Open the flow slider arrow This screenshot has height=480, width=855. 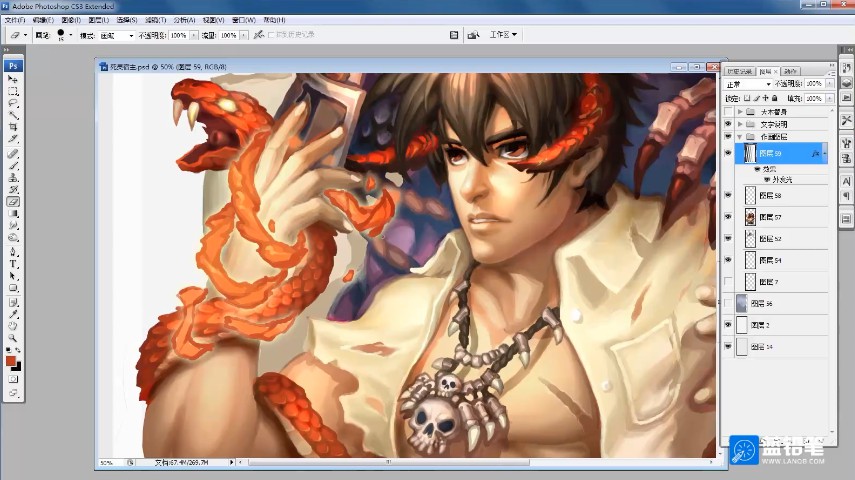coord(243,35)
